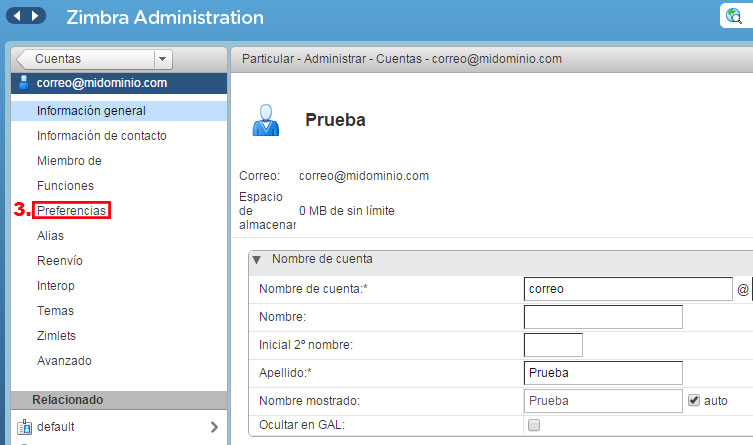Open the Avanzado section
The height and width of the screenshot is (445, 753).
tap(64, 361)
